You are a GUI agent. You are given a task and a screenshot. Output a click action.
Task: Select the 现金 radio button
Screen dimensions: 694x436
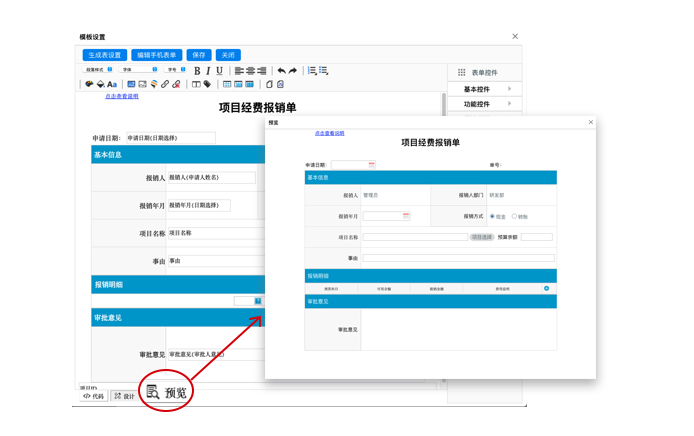(x=492, y=216)
